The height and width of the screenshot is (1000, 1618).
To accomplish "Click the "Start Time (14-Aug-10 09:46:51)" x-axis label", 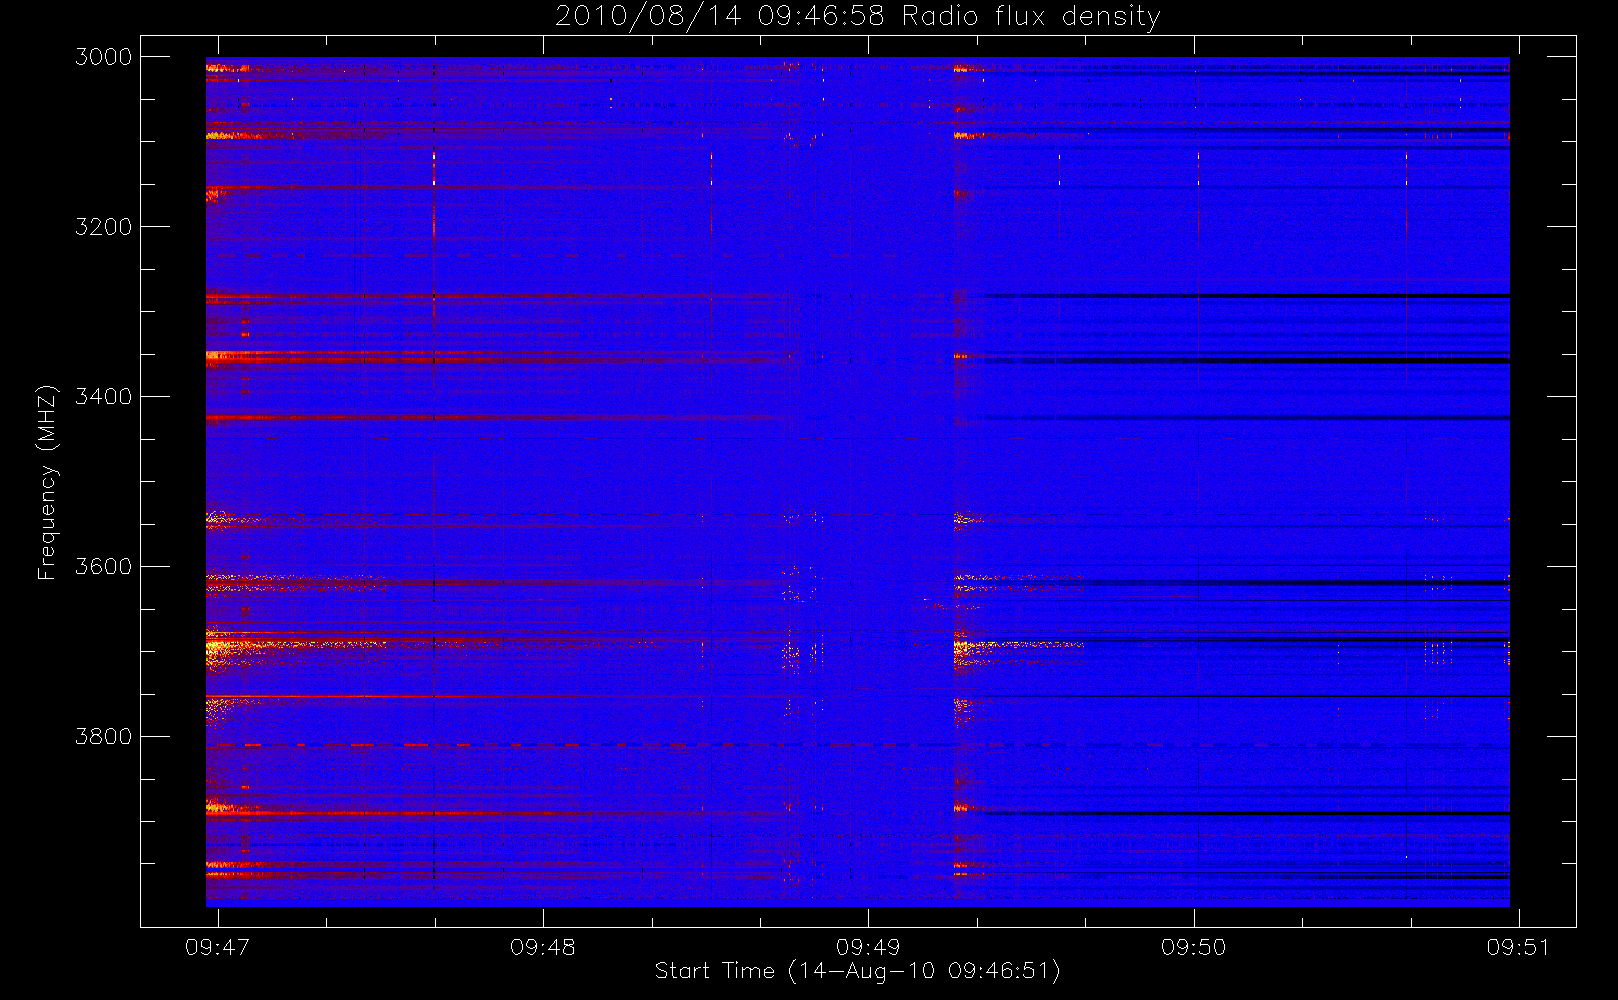I will coord(857,971).
